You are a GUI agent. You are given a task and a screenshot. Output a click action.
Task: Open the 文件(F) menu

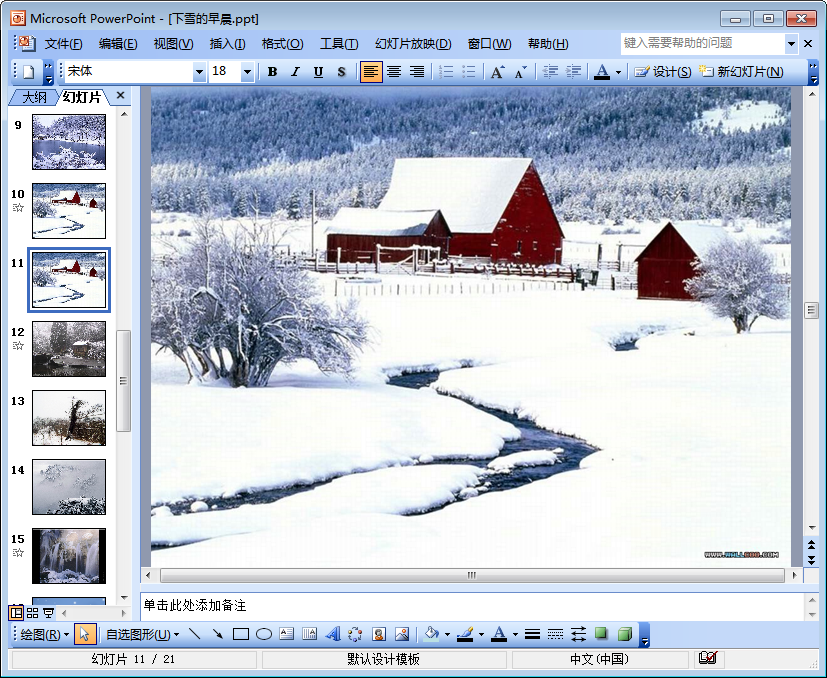coord(63,44)
